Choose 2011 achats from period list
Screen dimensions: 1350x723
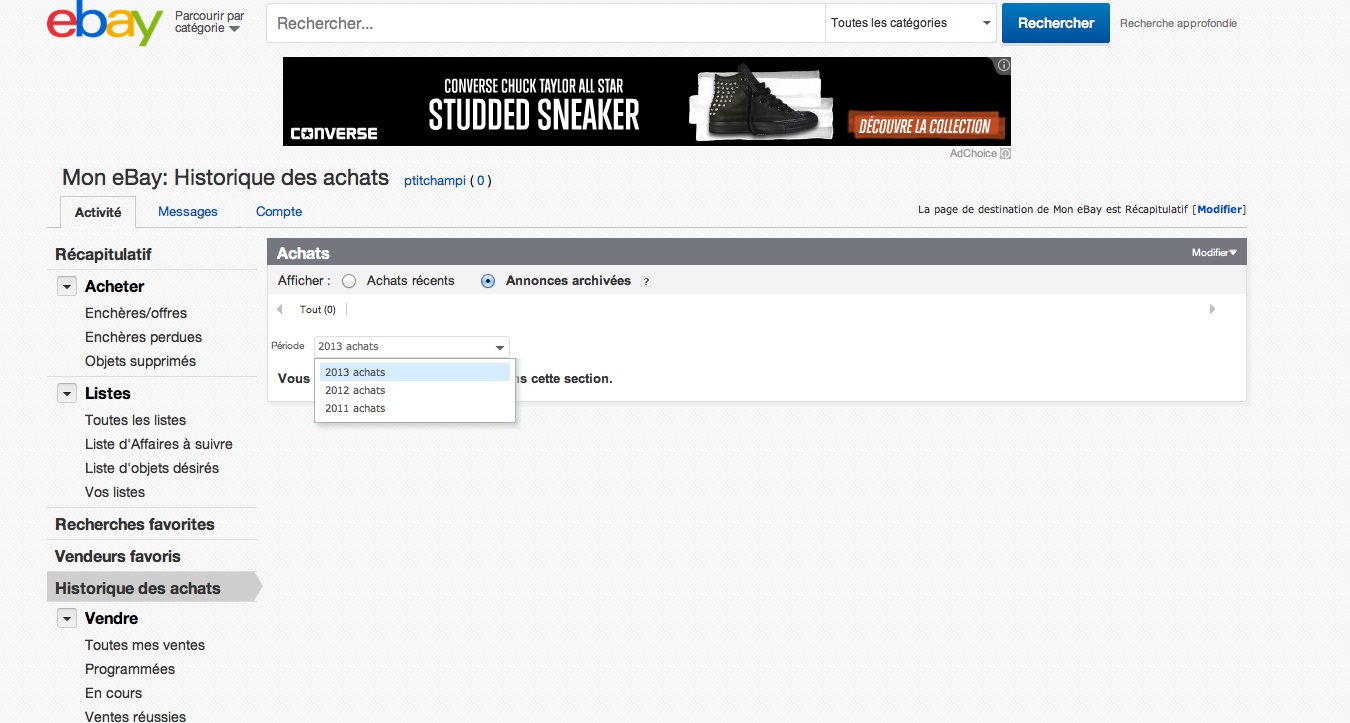coord(355,408)
